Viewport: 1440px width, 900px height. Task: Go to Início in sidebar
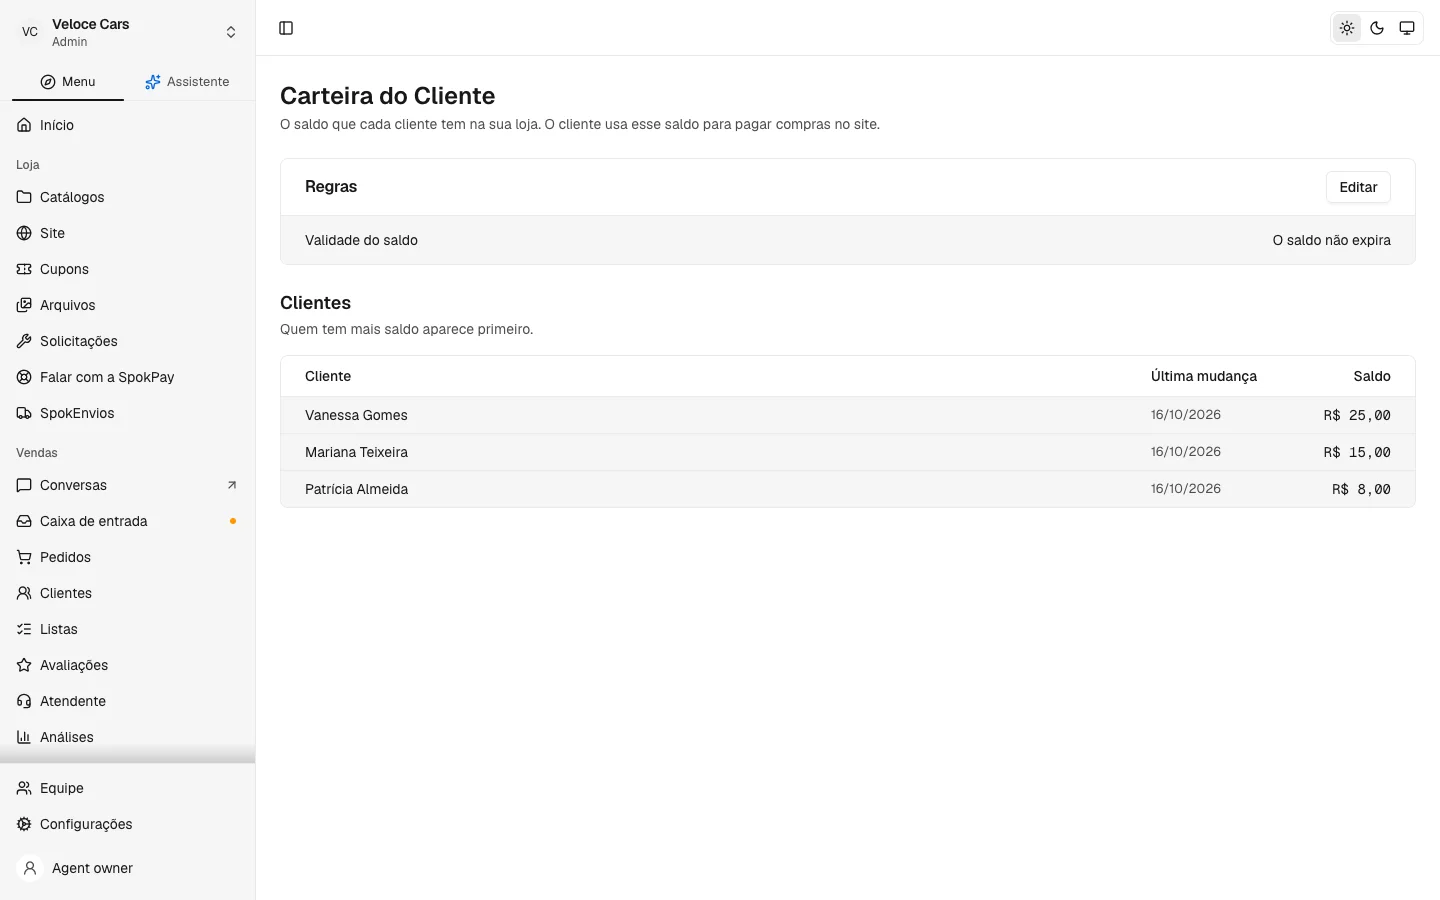[128, 125]
